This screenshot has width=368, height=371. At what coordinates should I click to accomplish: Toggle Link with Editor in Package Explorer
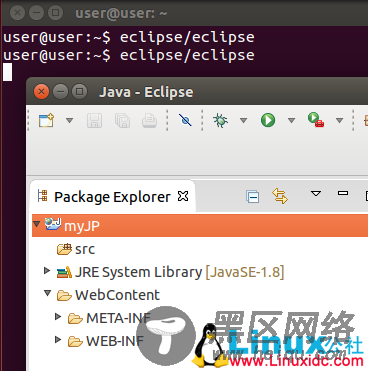tap(280, 196)
